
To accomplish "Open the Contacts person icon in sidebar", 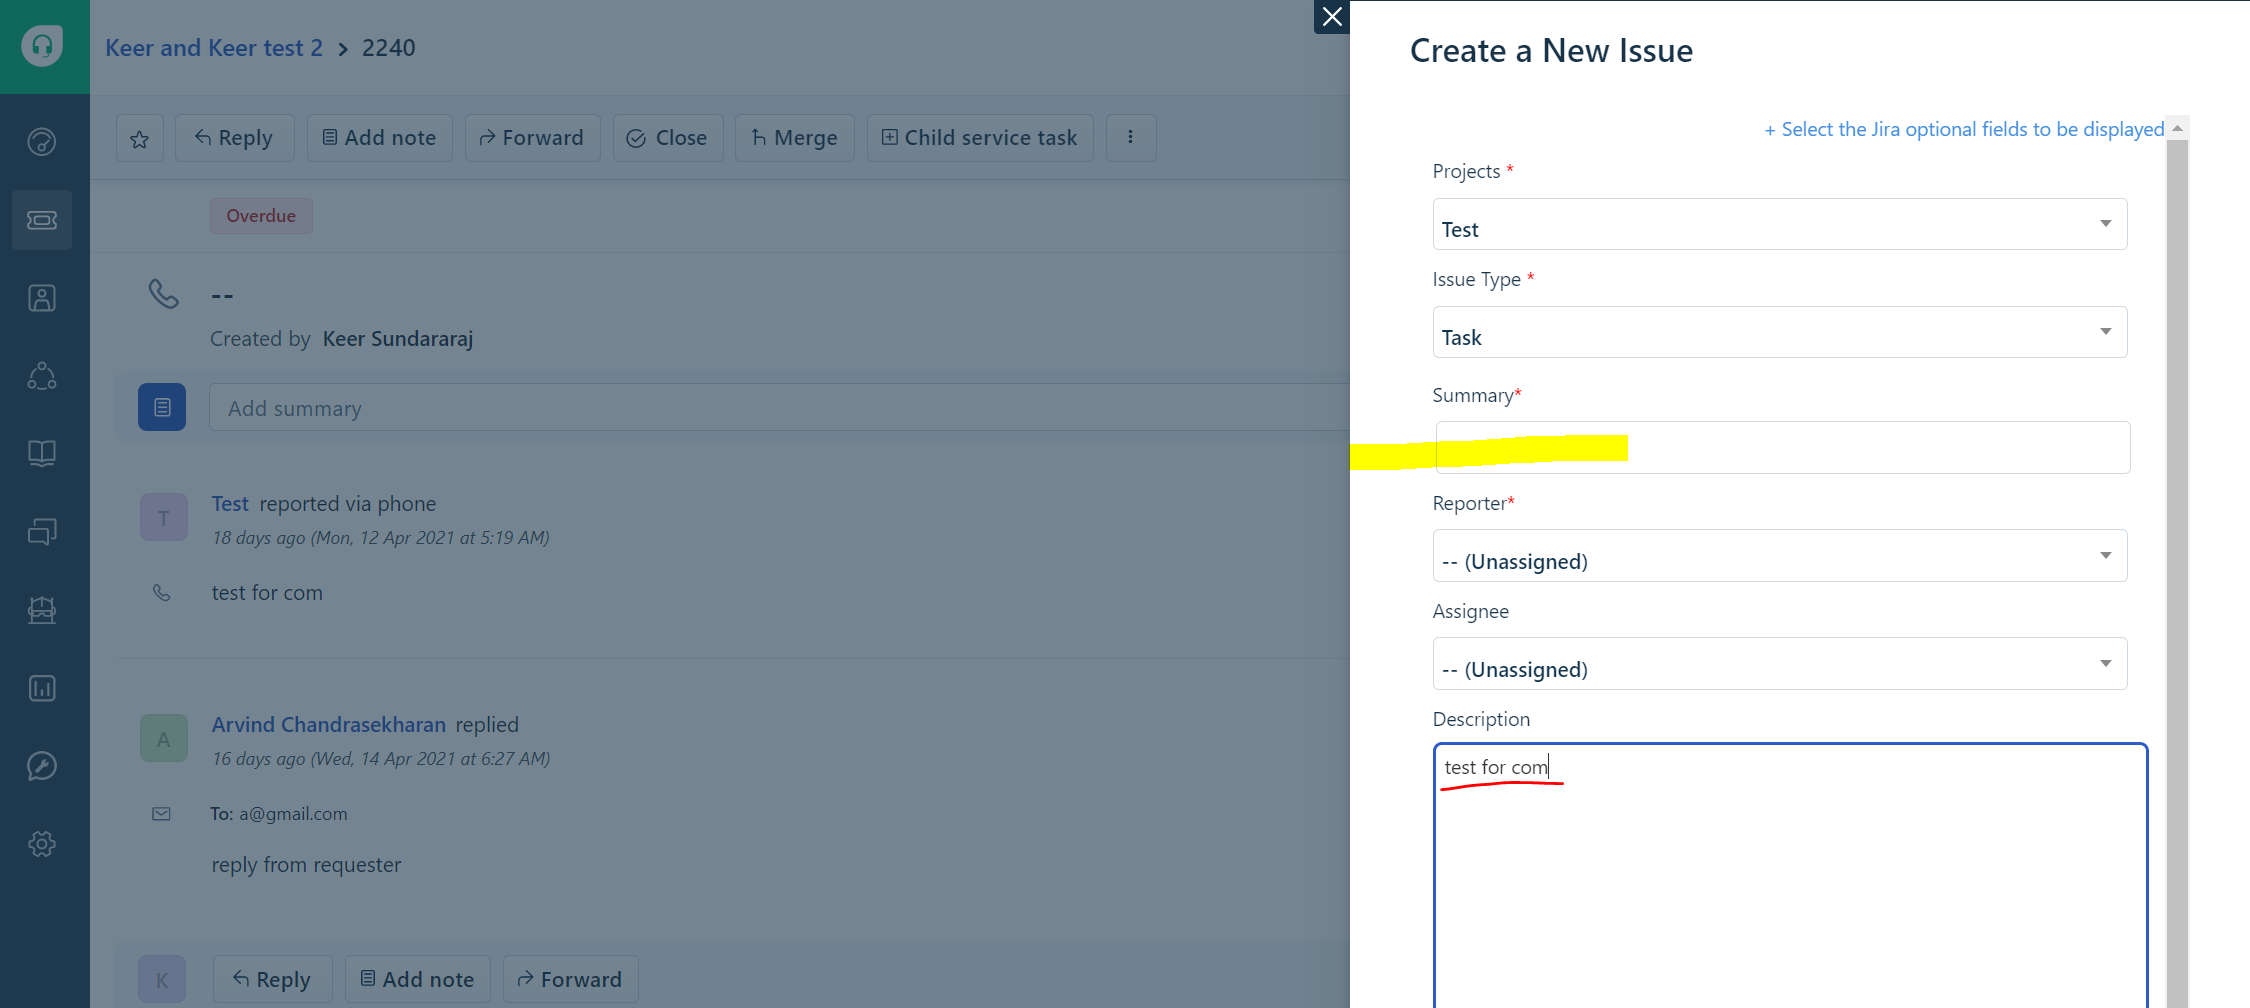I will pyautogui.click(x=42, y=298).
